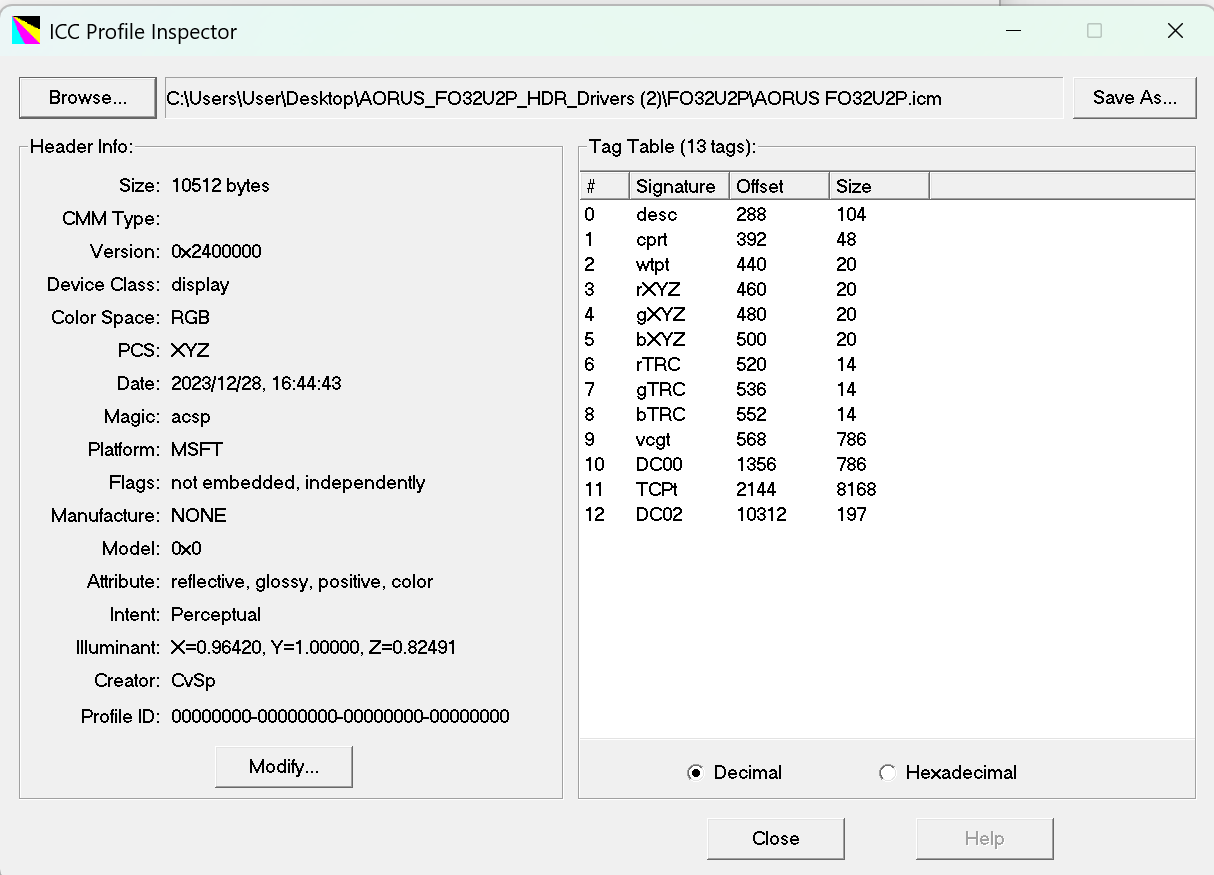Viewport: 1214px width, 875px height.
Task: Select the Hexadecimal radio button
Action: pos(887,772)
